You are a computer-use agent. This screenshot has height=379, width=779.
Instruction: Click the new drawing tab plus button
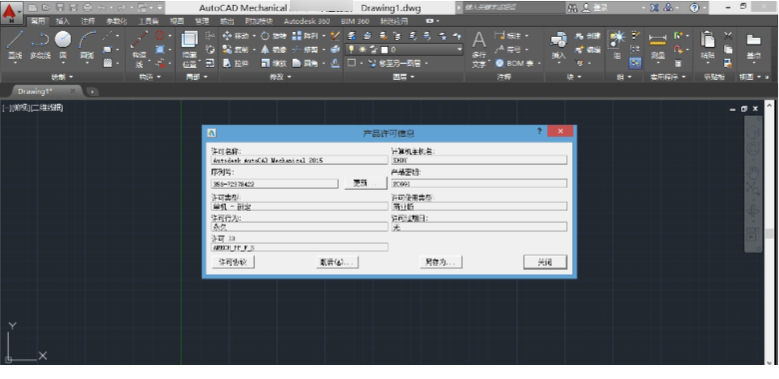click(92, 91)
